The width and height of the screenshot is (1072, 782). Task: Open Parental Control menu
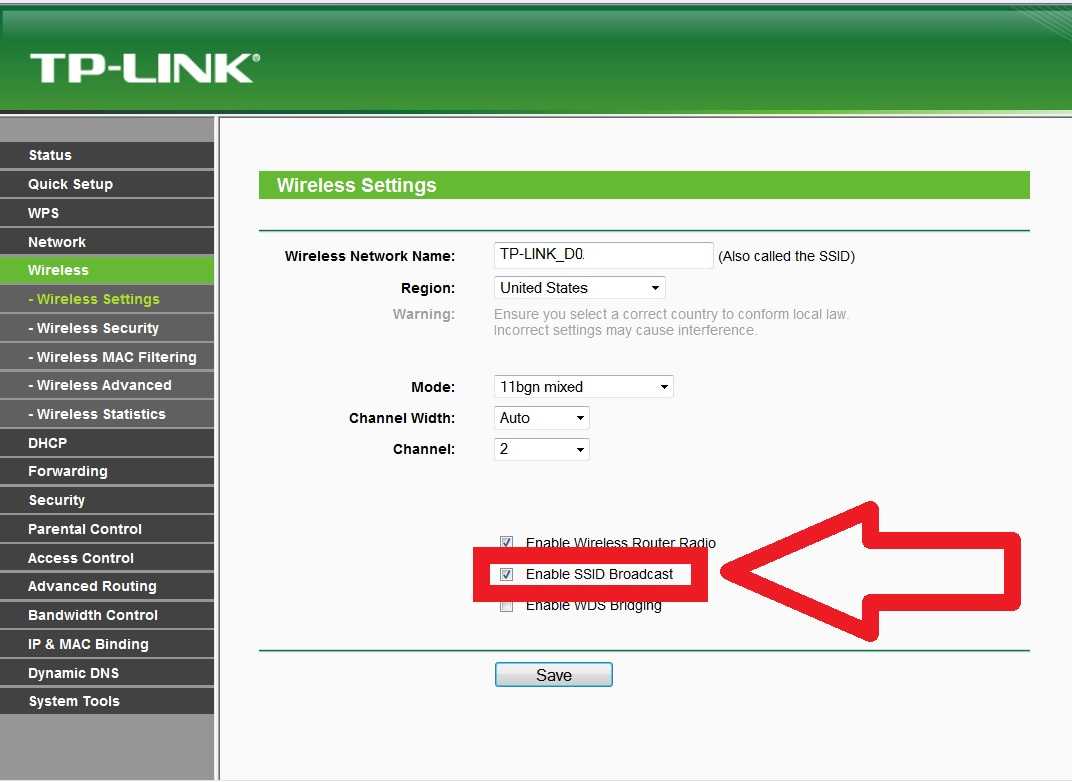[x=107, y=529]
